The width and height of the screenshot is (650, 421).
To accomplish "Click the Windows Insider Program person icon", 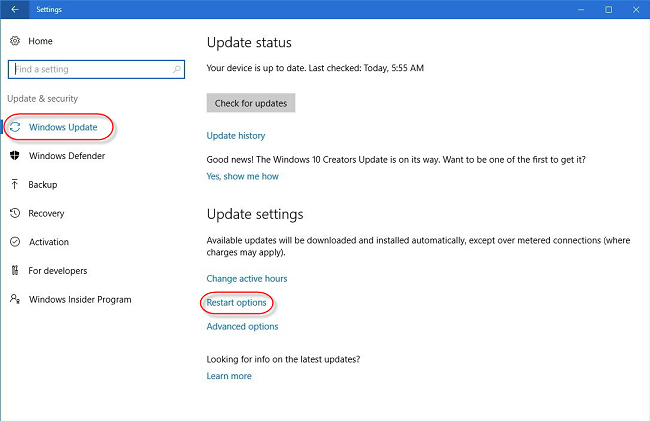I will point(15,299).
